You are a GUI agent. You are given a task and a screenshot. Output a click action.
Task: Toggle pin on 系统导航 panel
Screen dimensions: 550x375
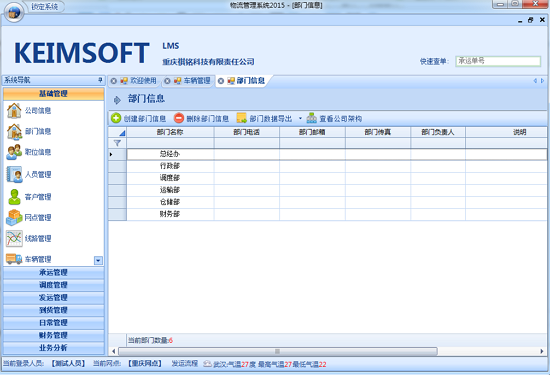[100, 80]
